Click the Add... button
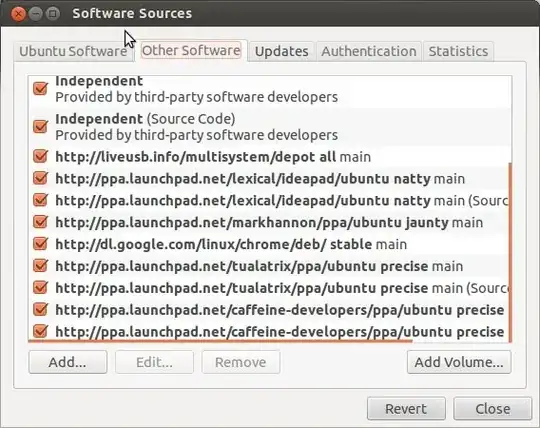Image resolution: width=540 pixels, height=428 pixels. [68, 362]
